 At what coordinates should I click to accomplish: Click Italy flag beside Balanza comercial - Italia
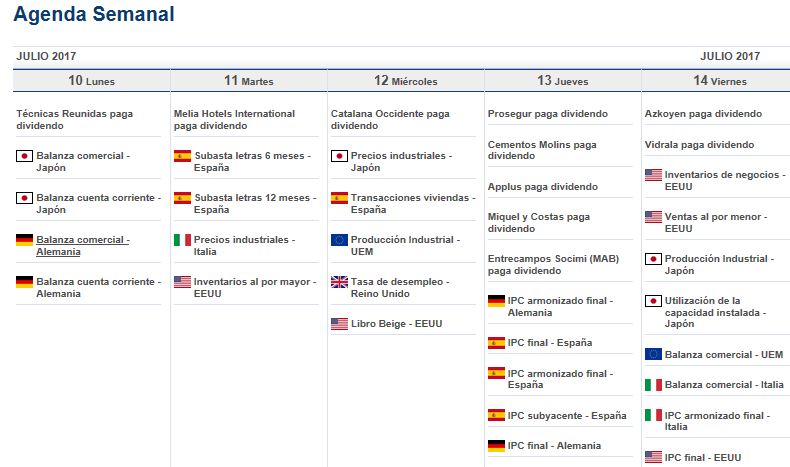653,385
